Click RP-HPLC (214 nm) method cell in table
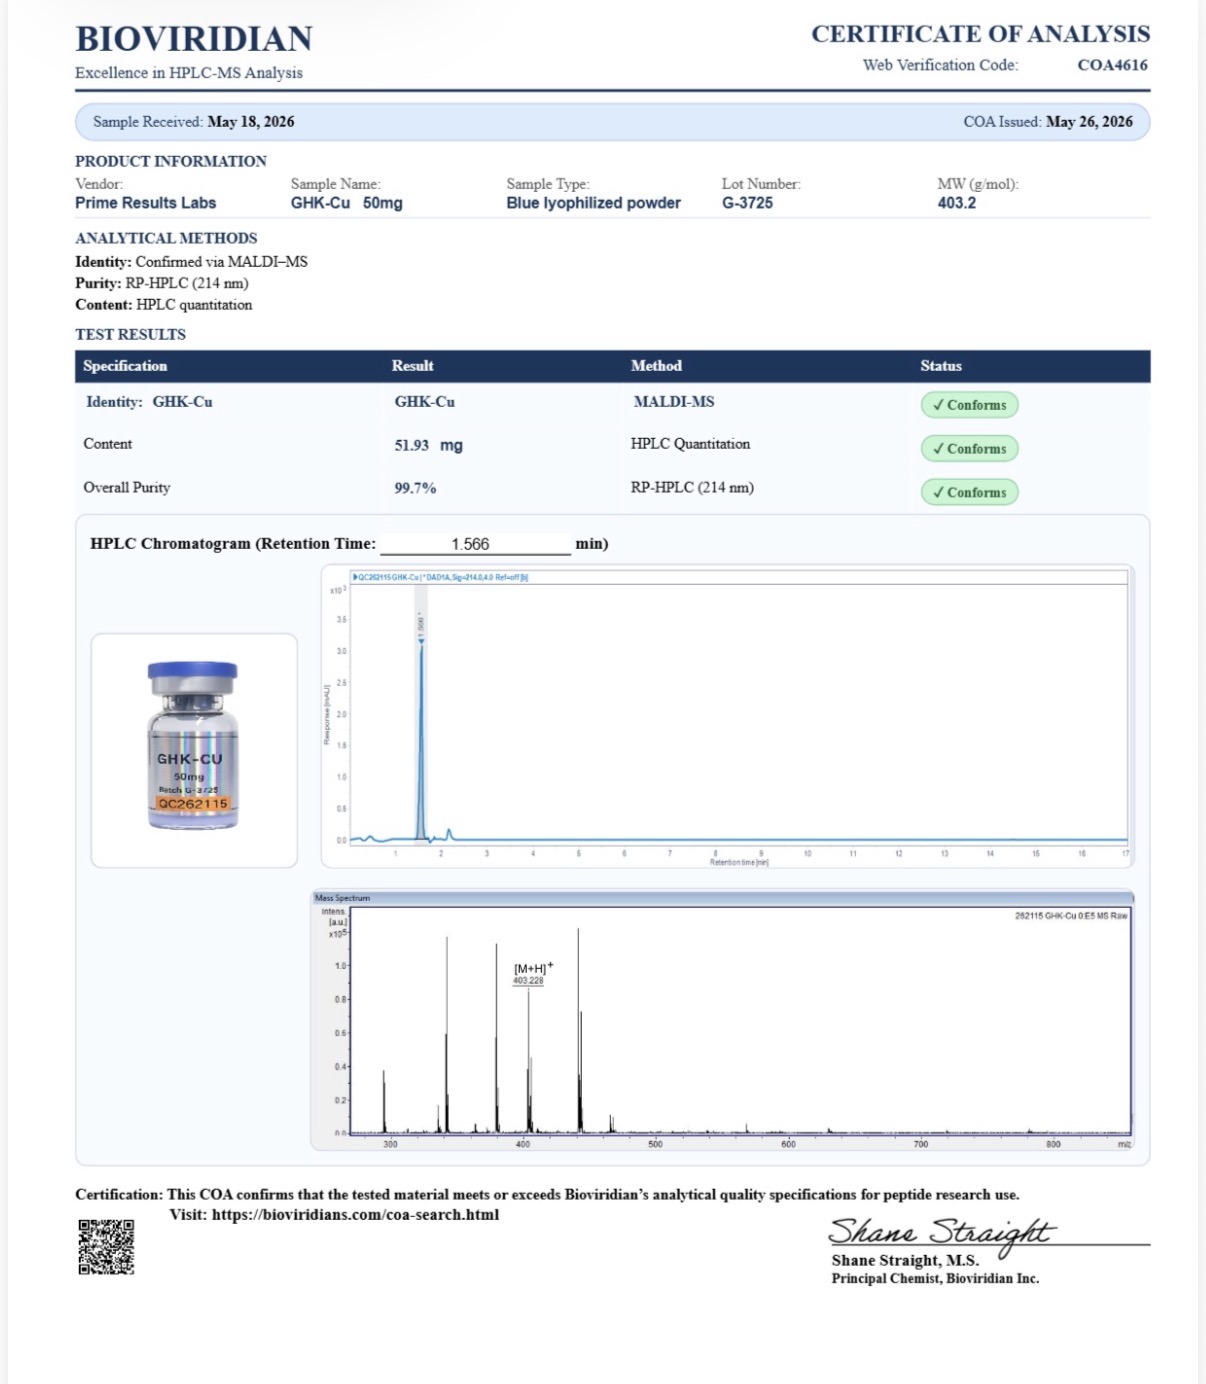This screenshot has width=1206, height=1384. click(692, 488)
